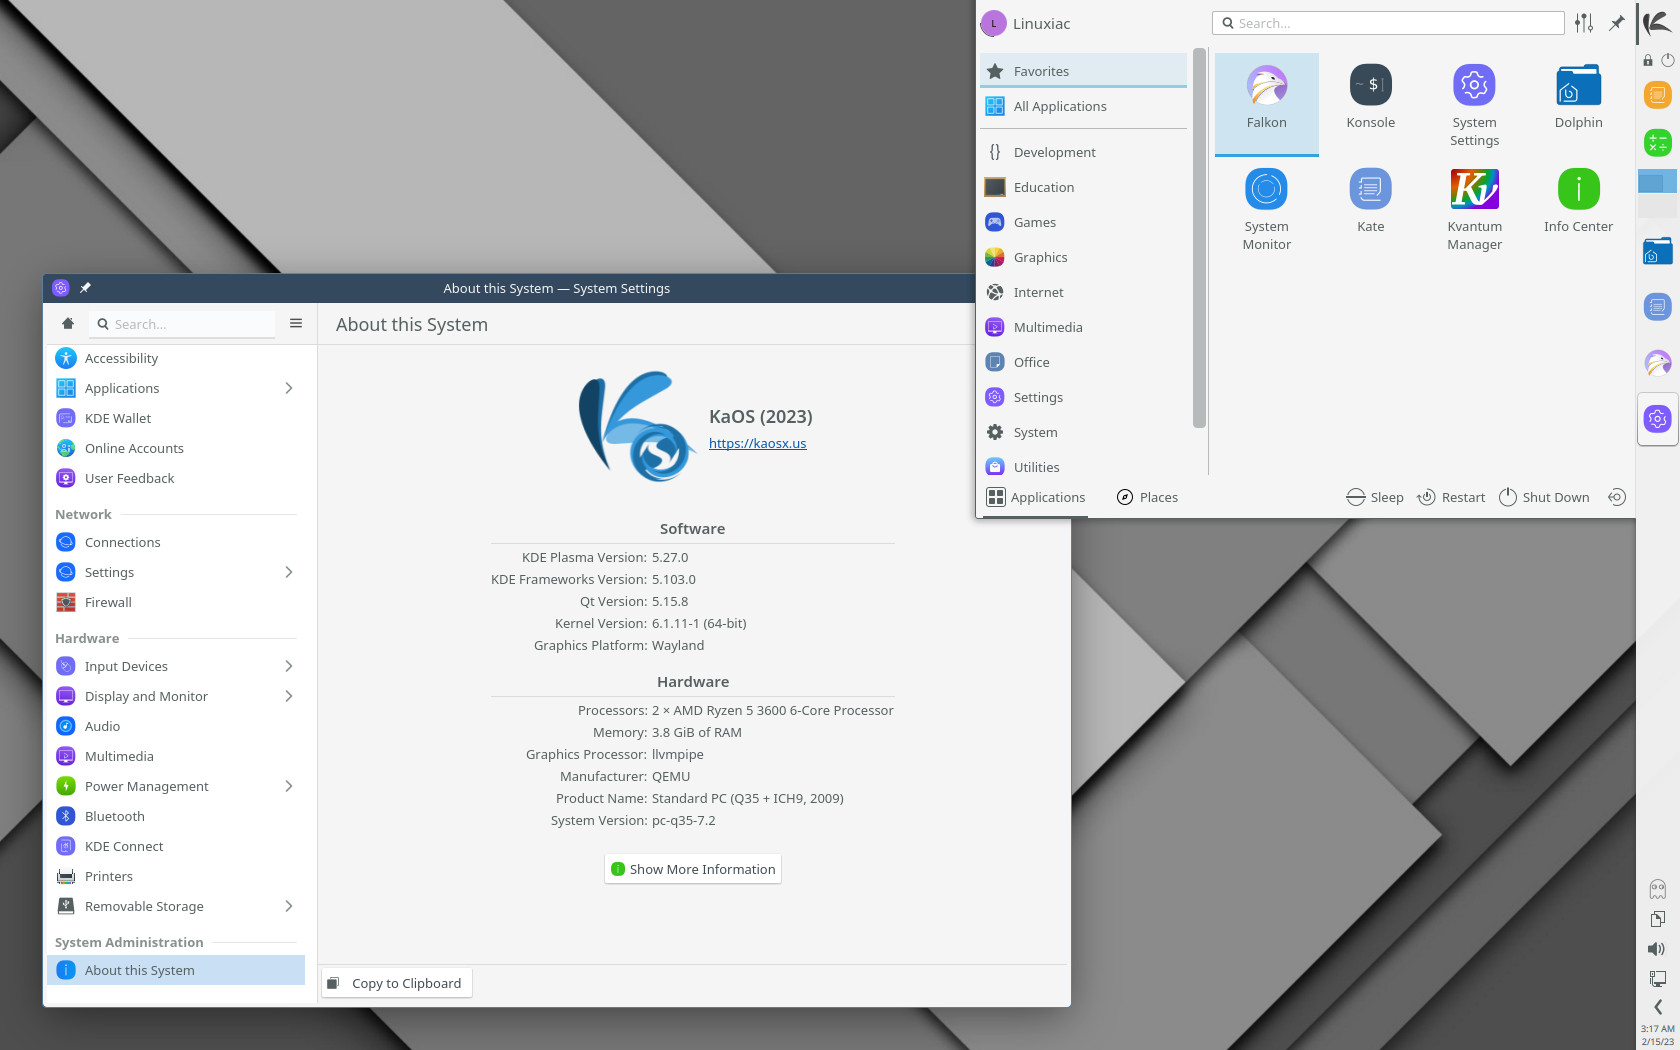Open the volume tray icon
Viewport: 1680px width, 1050px height.
[1658, 949]
